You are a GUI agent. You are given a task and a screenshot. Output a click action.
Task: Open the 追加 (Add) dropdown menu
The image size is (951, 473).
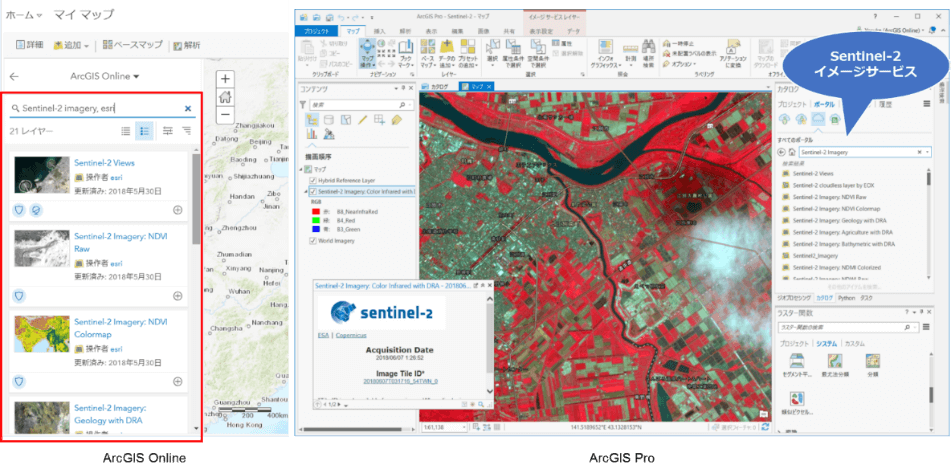tap(73, 45)
